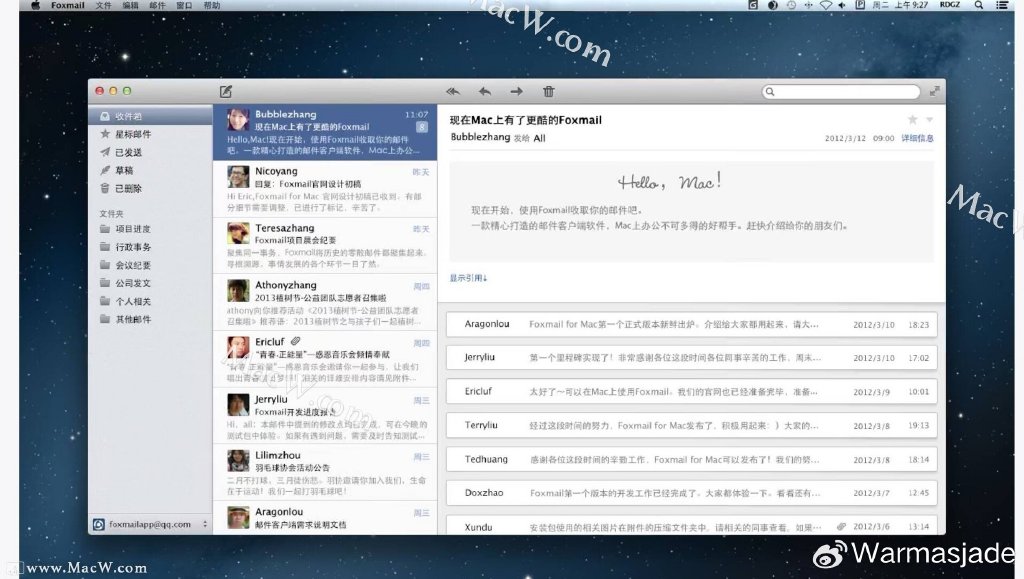This screenshot has height=579, width=1024.
Task: Click the RDGZ user name in the menu bar
Action: (950, 5)
